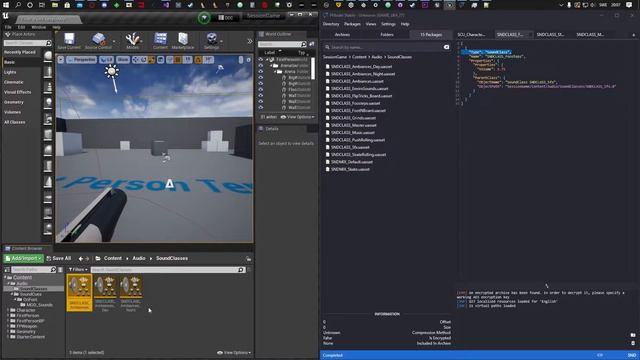
Task: Select the Recently Placed category
Action: [20, 52]
